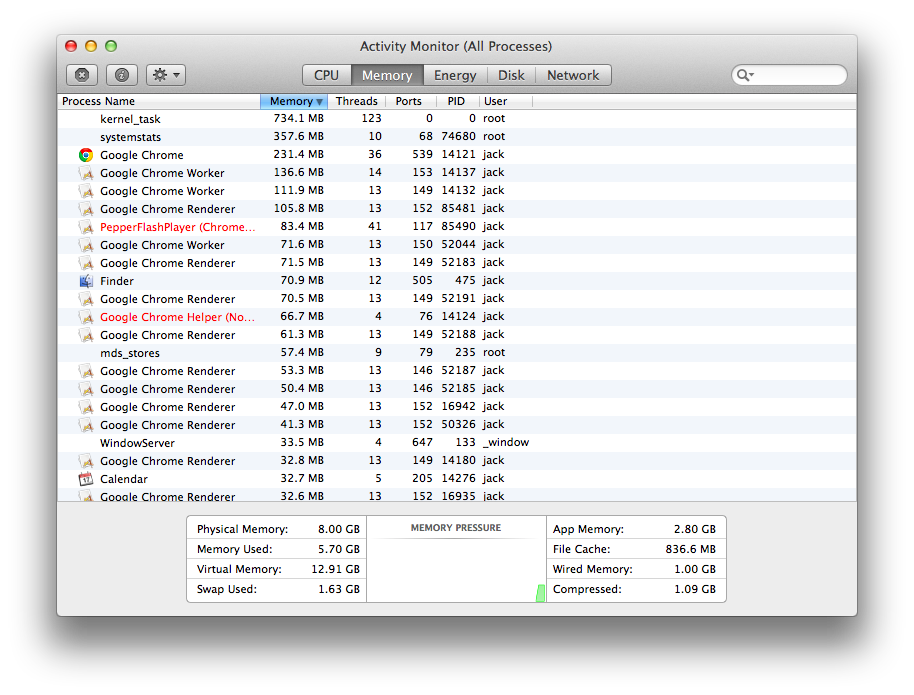Click the Physical Memory 8.00 GB value
This screenshot has width=914, height=695.
[339, 529]
